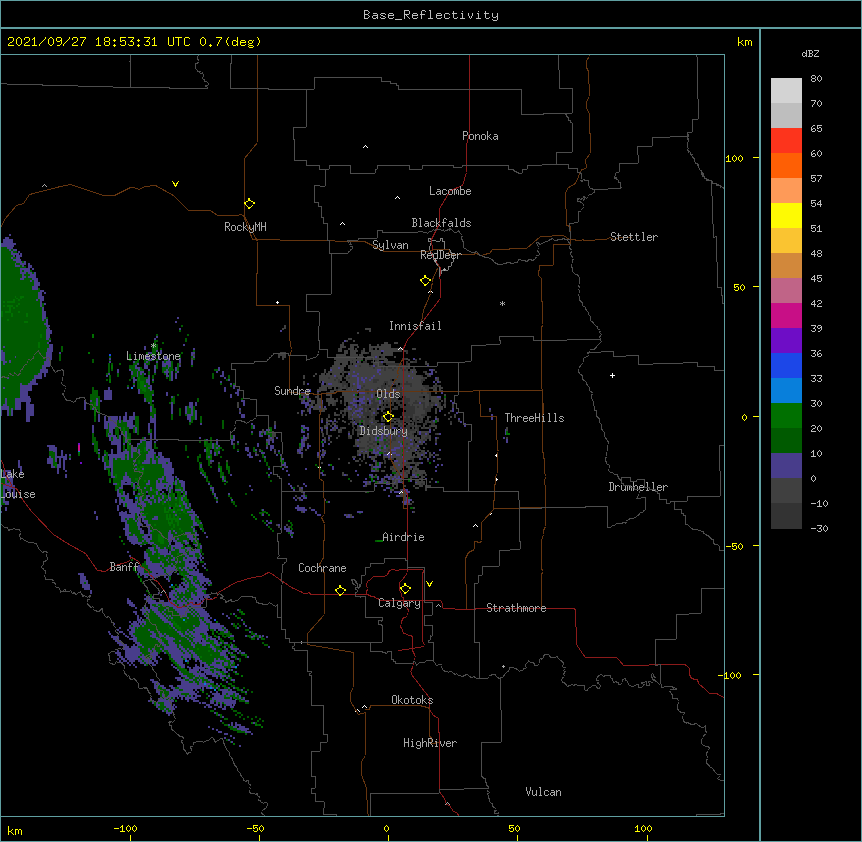The height and width of the screenshot is (842, 862).
Task: Click the yellow diamond marker near RockyMH
Action: pyautogui.click(x=249, y=204)
